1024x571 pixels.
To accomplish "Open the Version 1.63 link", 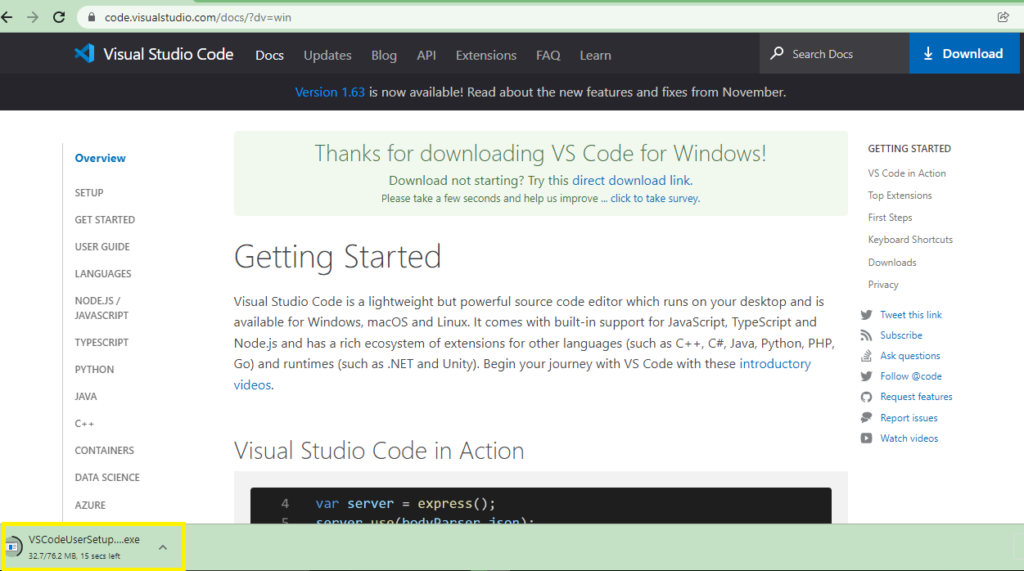I will [330, 92].
